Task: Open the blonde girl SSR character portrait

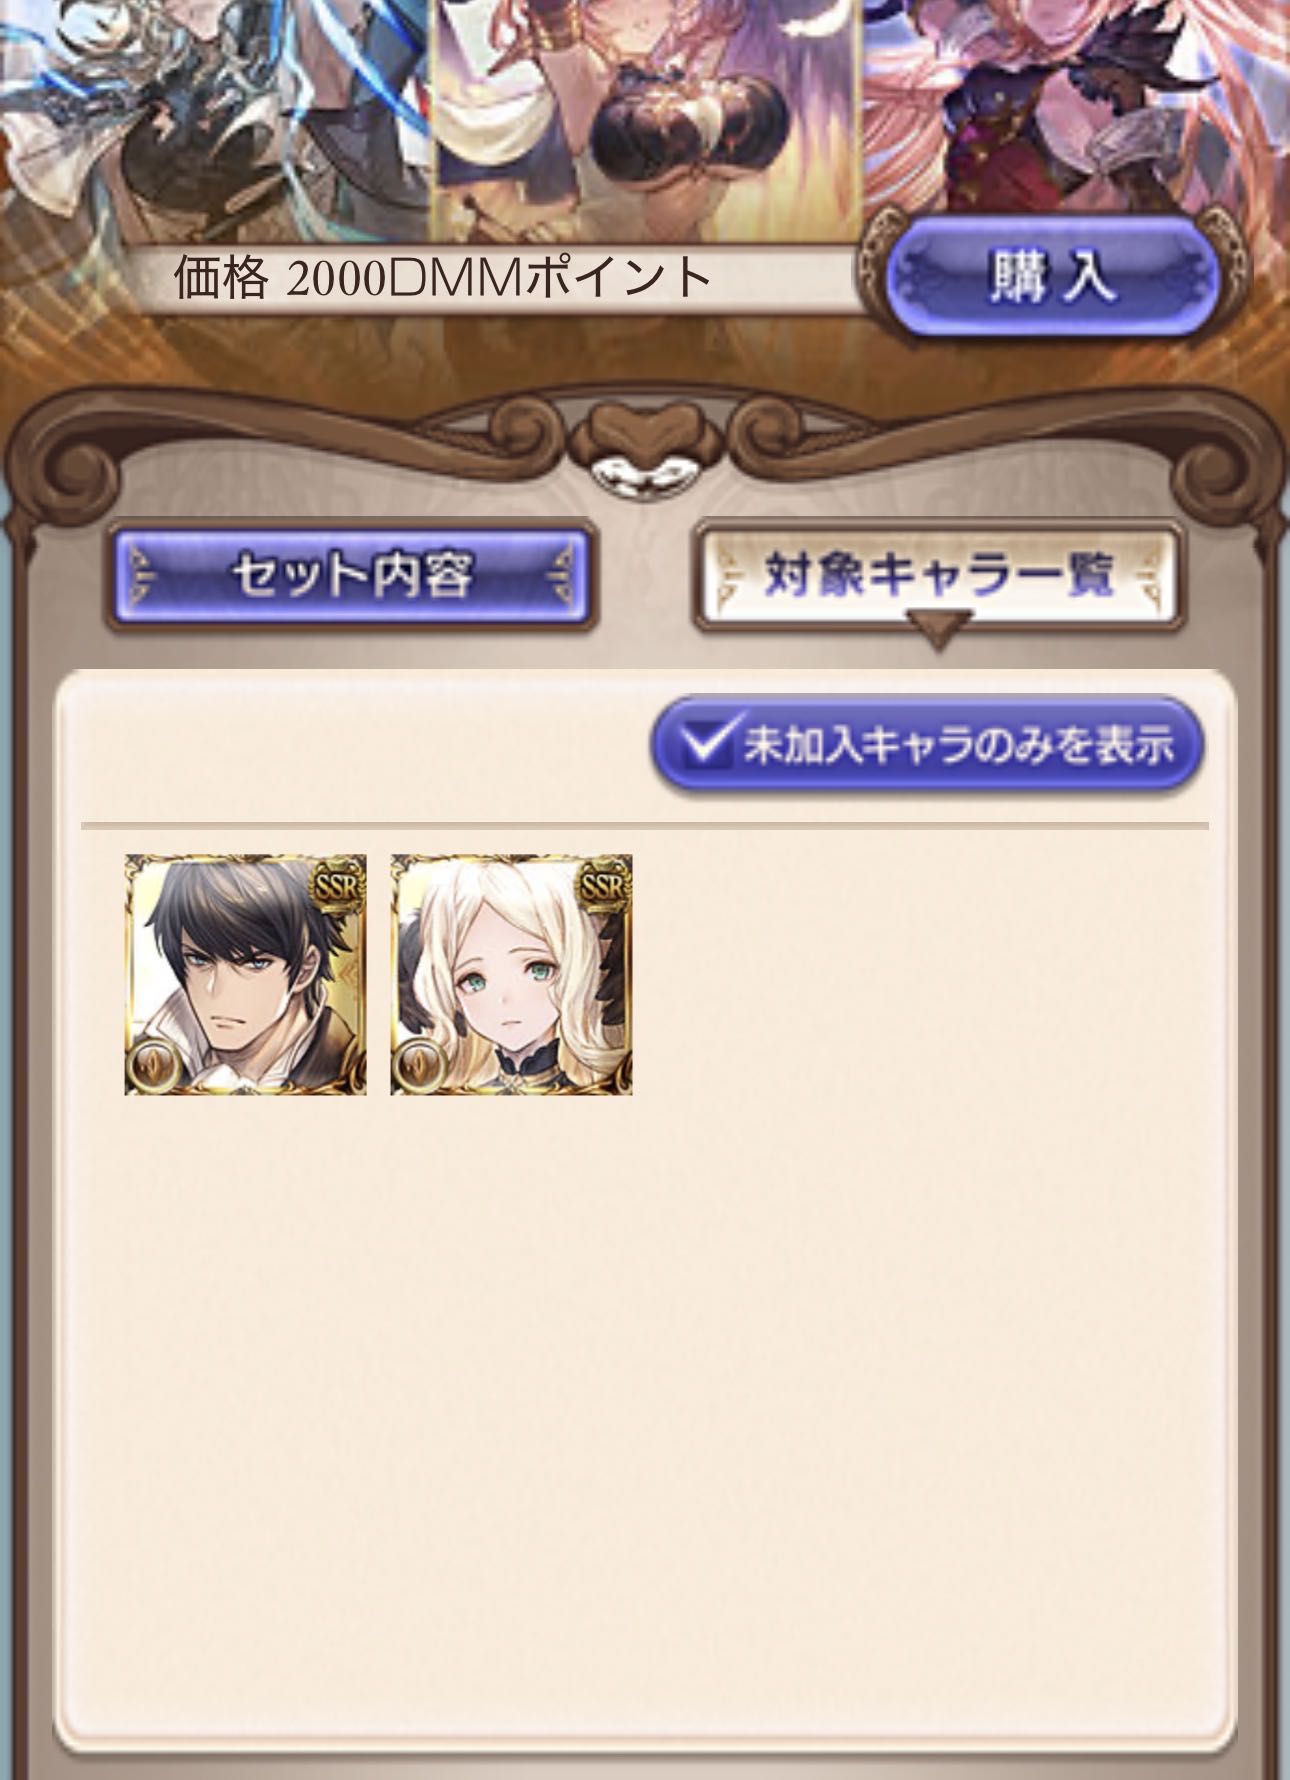Action: pyautogui.click(x=511, y=974)
